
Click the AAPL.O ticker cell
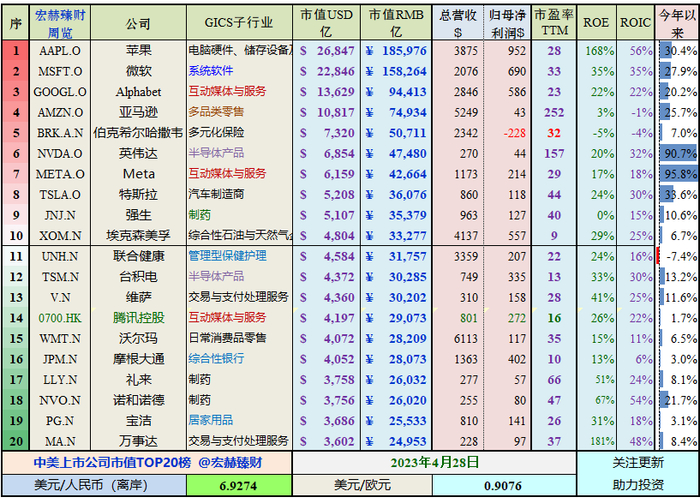click(x=60, y=51)
